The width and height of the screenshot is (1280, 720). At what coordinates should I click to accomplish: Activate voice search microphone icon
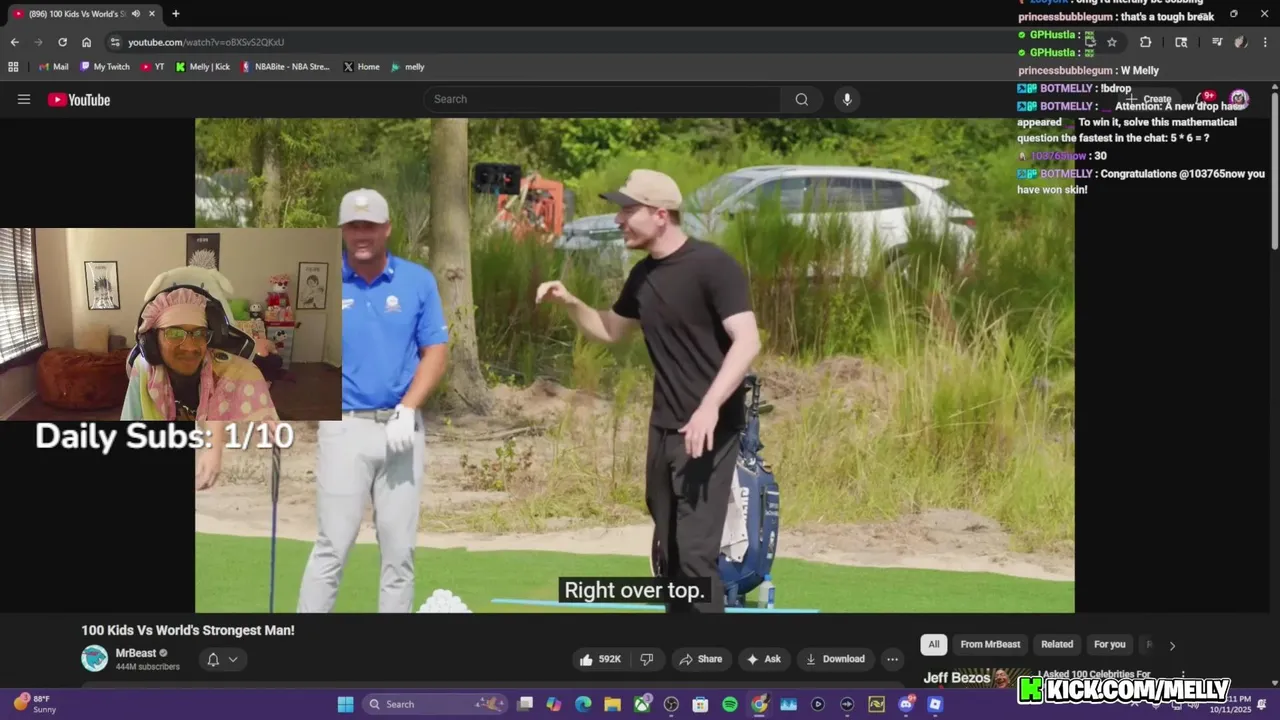click(847, 99)
